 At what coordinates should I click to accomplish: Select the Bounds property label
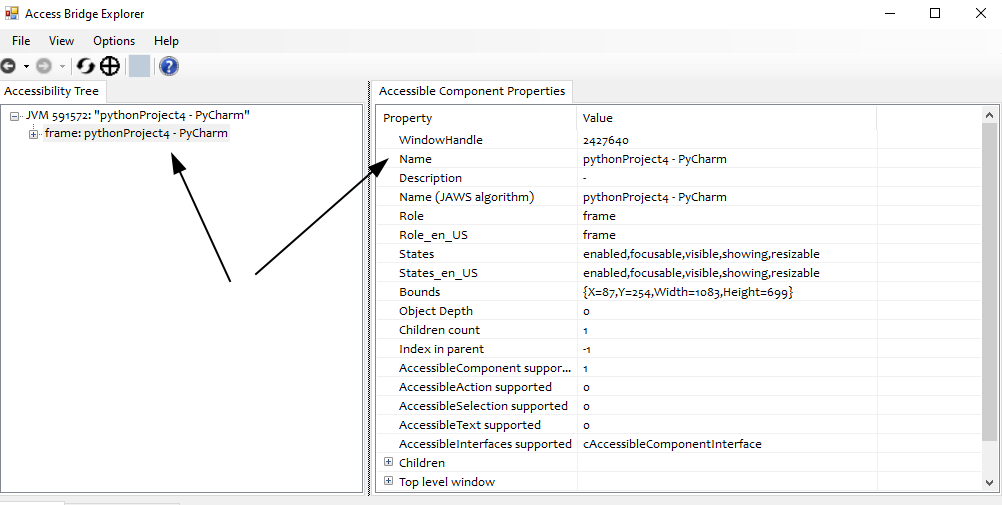(x=420, y=292)
